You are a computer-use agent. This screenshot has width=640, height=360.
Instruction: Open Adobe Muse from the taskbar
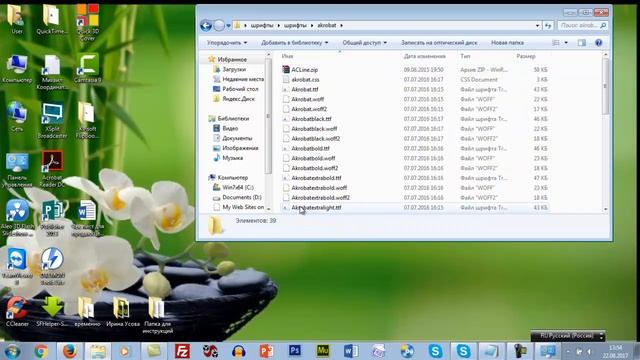click(323, 351)
